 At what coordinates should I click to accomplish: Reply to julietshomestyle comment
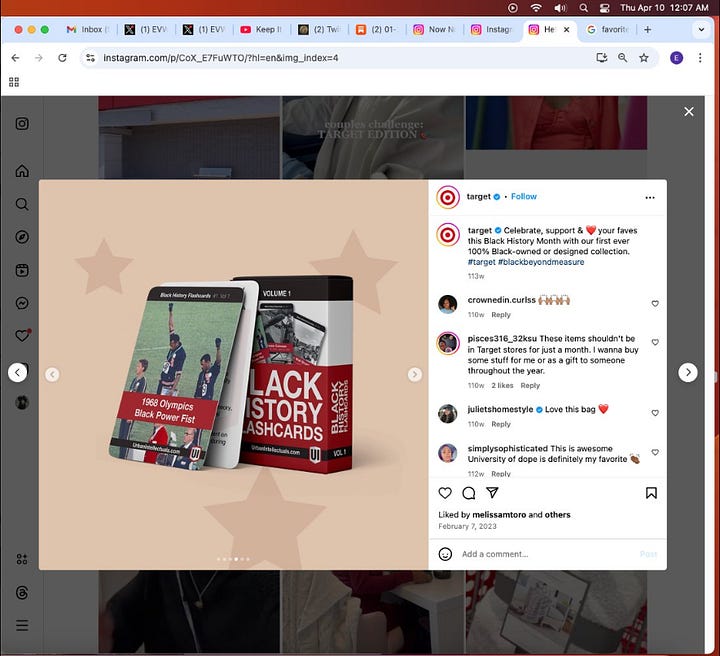[501, 424]
